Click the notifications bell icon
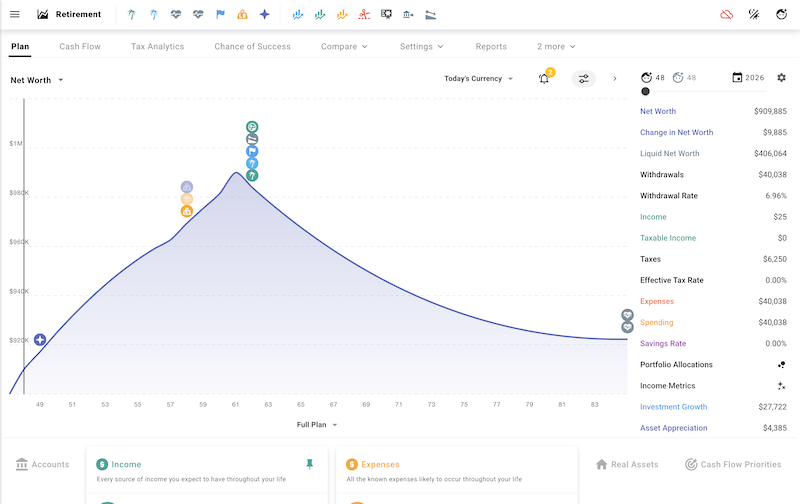The image size is (800, 504). 544,79
